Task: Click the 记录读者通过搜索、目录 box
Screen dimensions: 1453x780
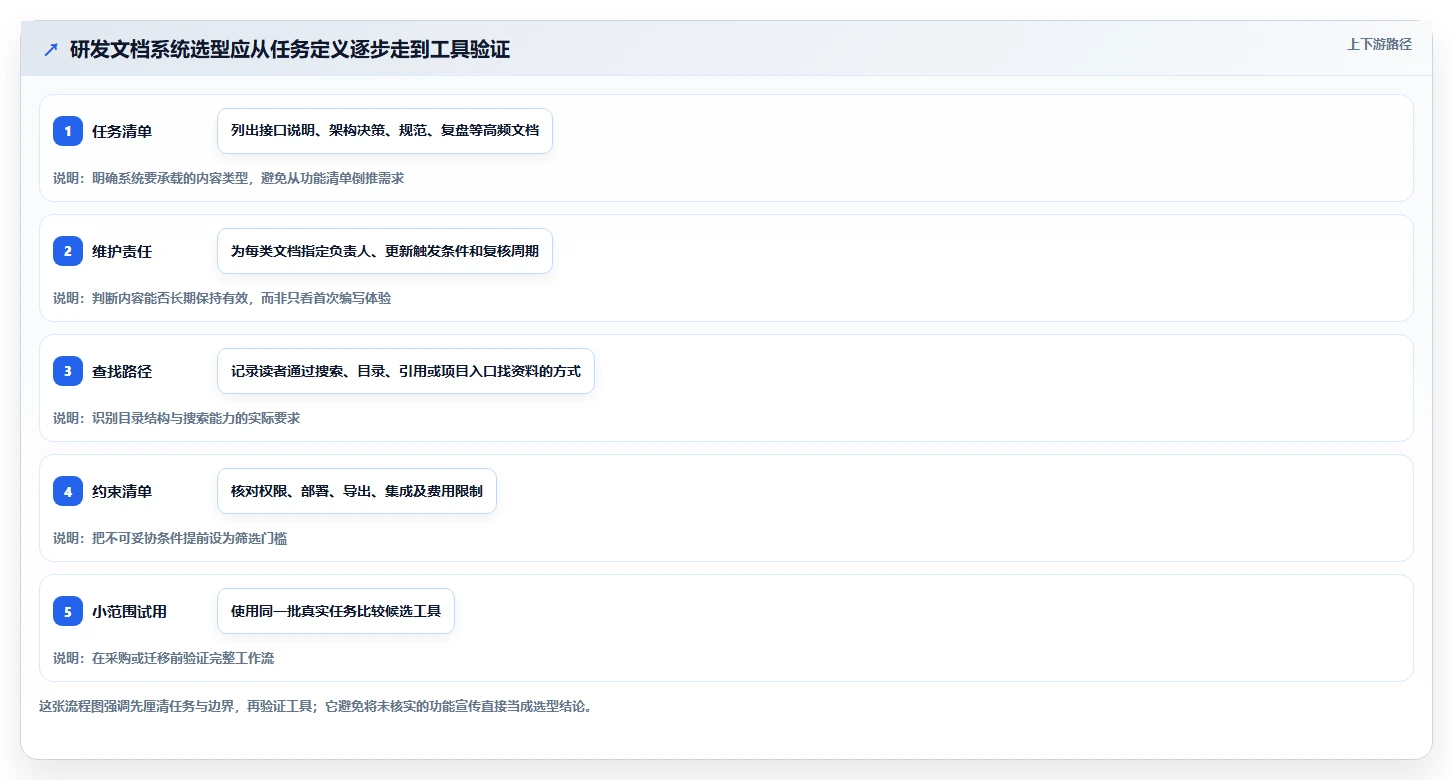Action: (x=406, y=371)
